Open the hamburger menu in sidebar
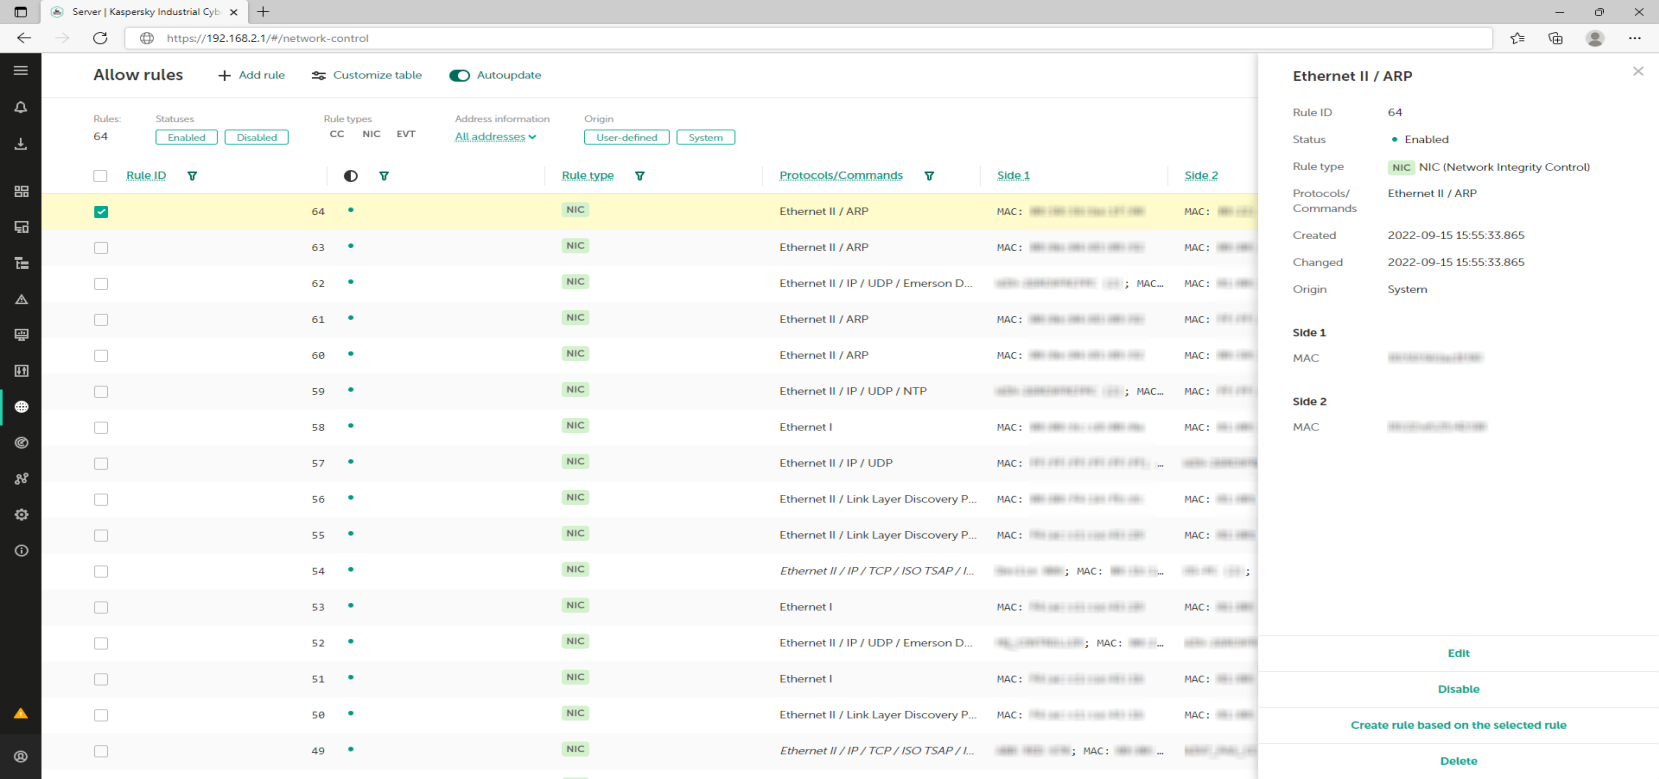The width and height of the screenshot is (1659, 779). click(x=21, y=71)
